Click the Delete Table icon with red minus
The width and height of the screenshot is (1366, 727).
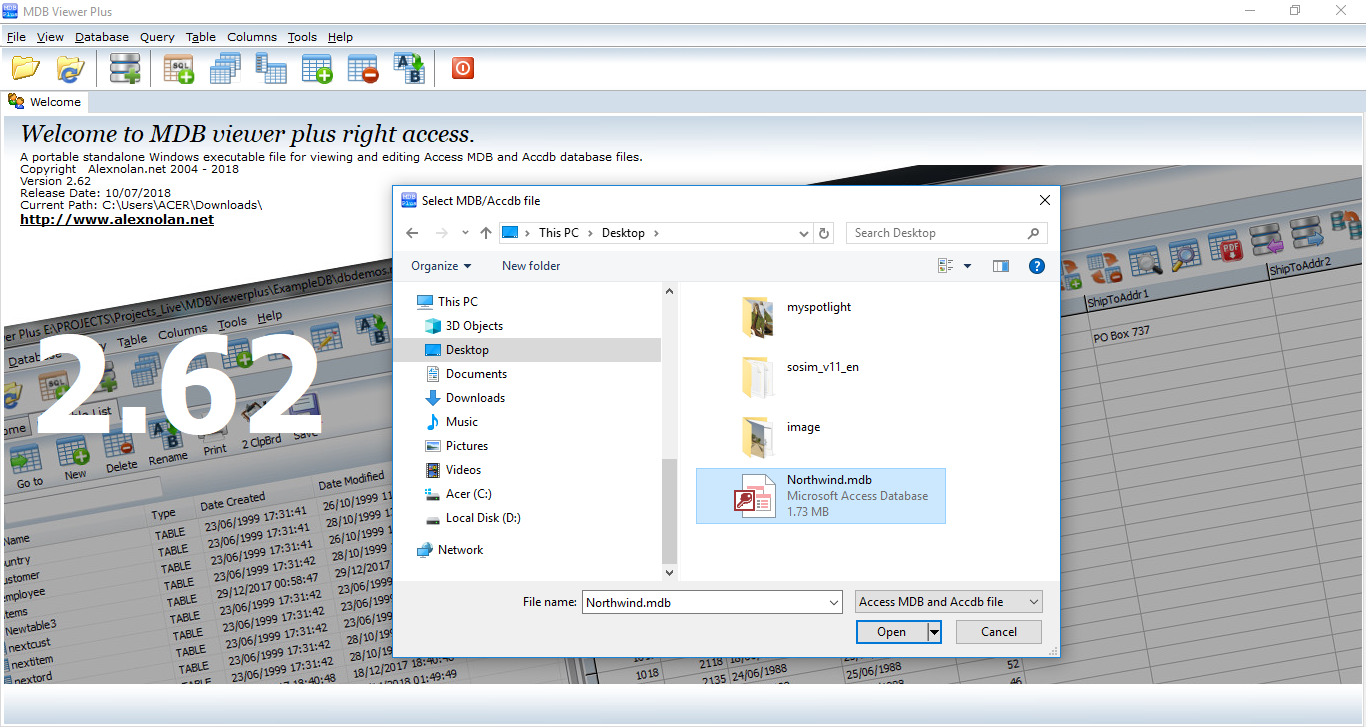click(363, 68)
